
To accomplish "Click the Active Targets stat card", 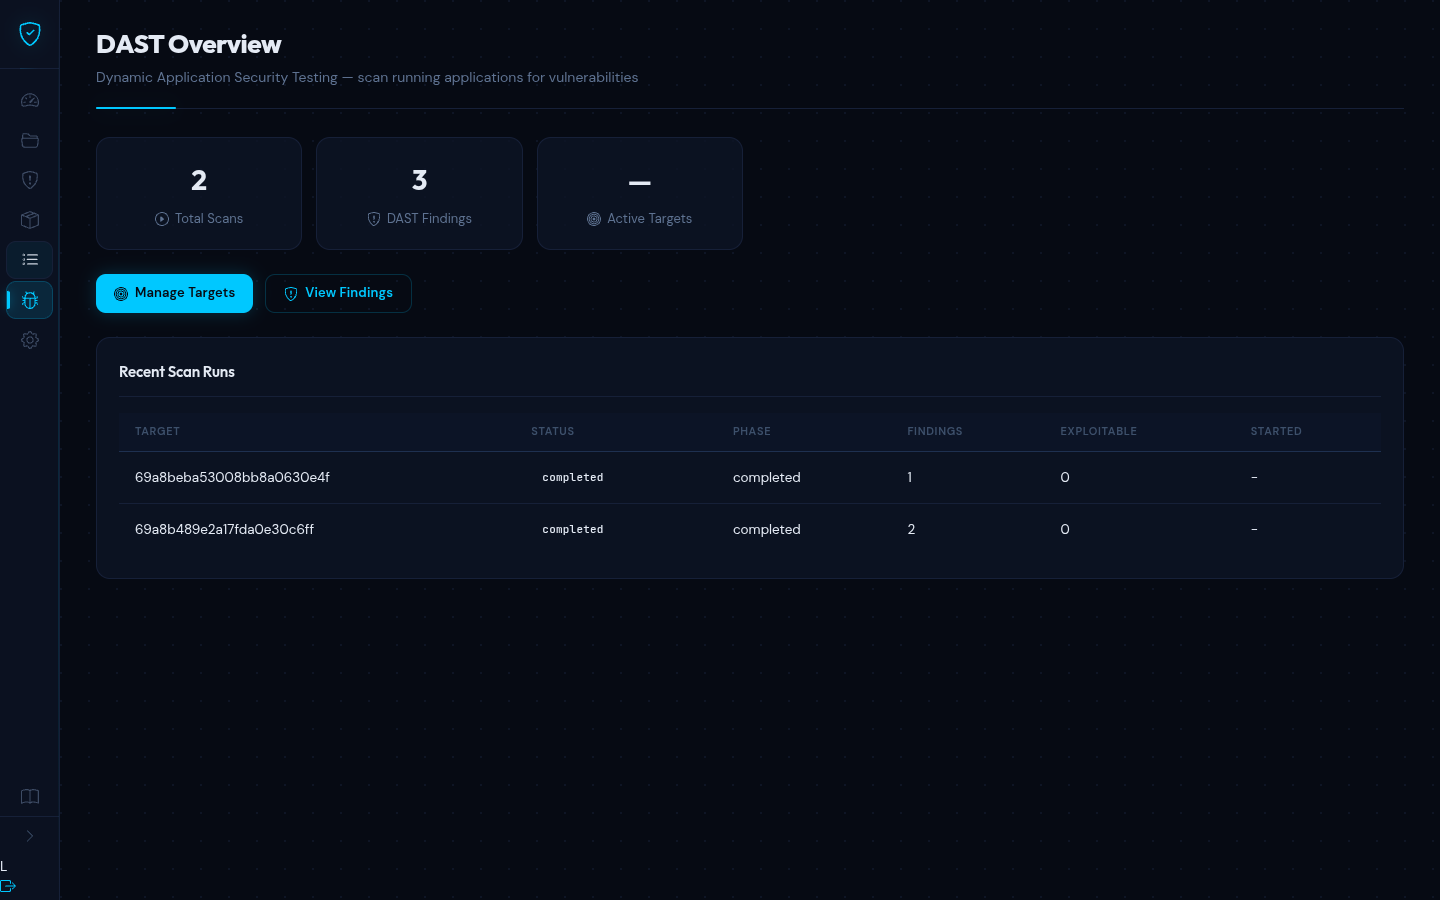I will (x=639, y=194).
